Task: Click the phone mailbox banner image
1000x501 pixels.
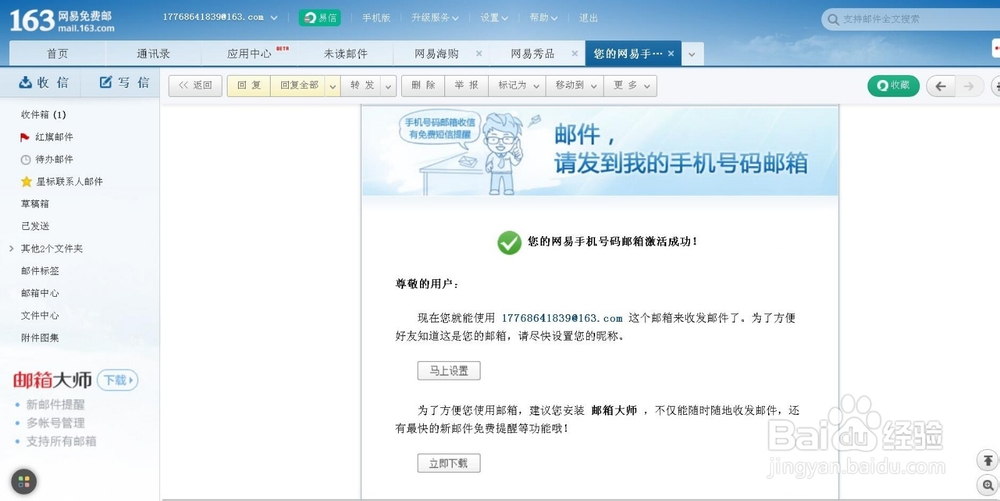Action: tap(600, 151)
